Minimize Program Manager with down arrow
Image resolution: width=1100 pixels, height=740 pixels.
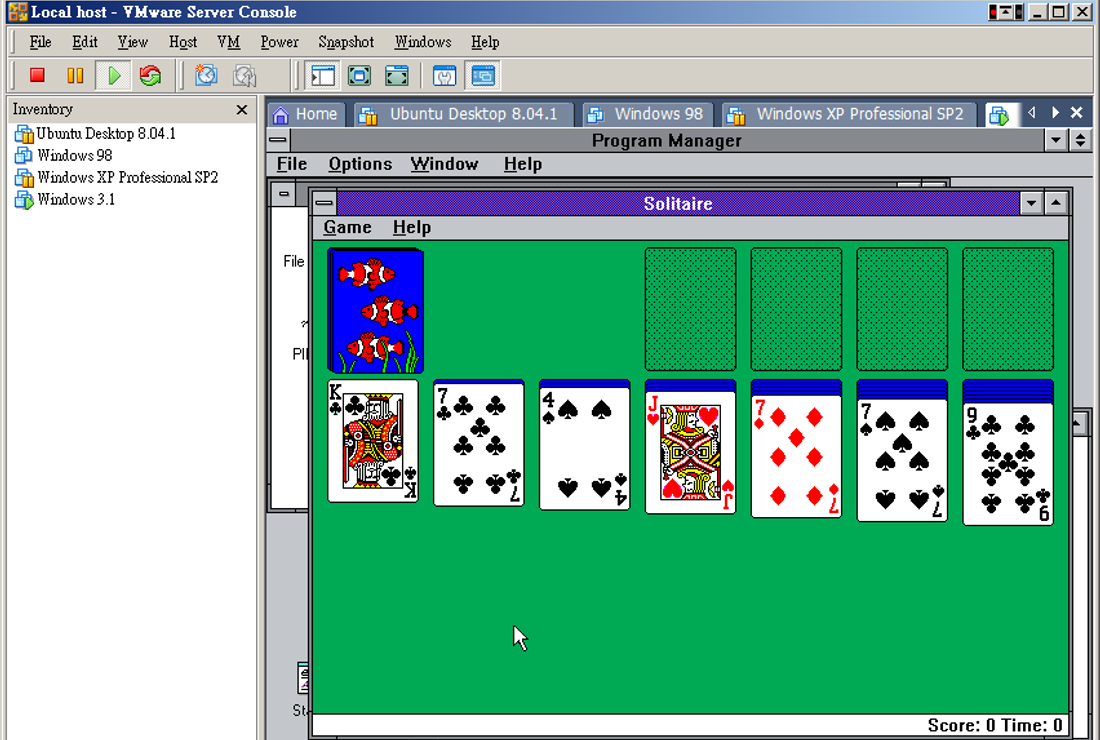1056,140
